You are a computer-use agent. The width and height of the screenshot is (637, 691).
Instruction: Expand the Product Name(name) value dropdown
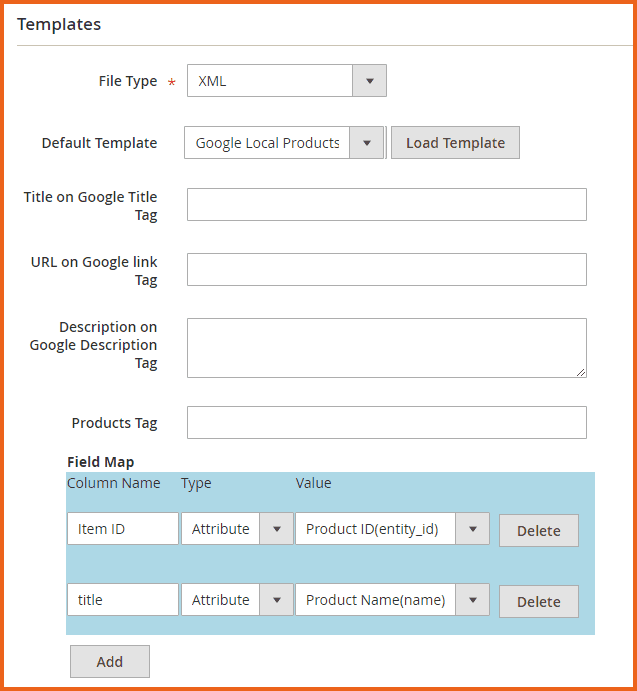pyautogui.click(x=392, y=600)
